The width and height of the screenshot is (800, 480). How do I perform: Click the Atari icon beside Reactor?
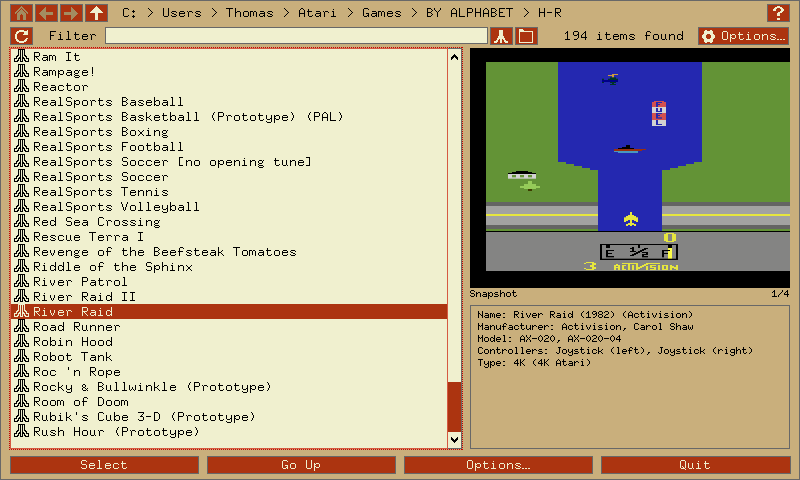tap(21, 86)
